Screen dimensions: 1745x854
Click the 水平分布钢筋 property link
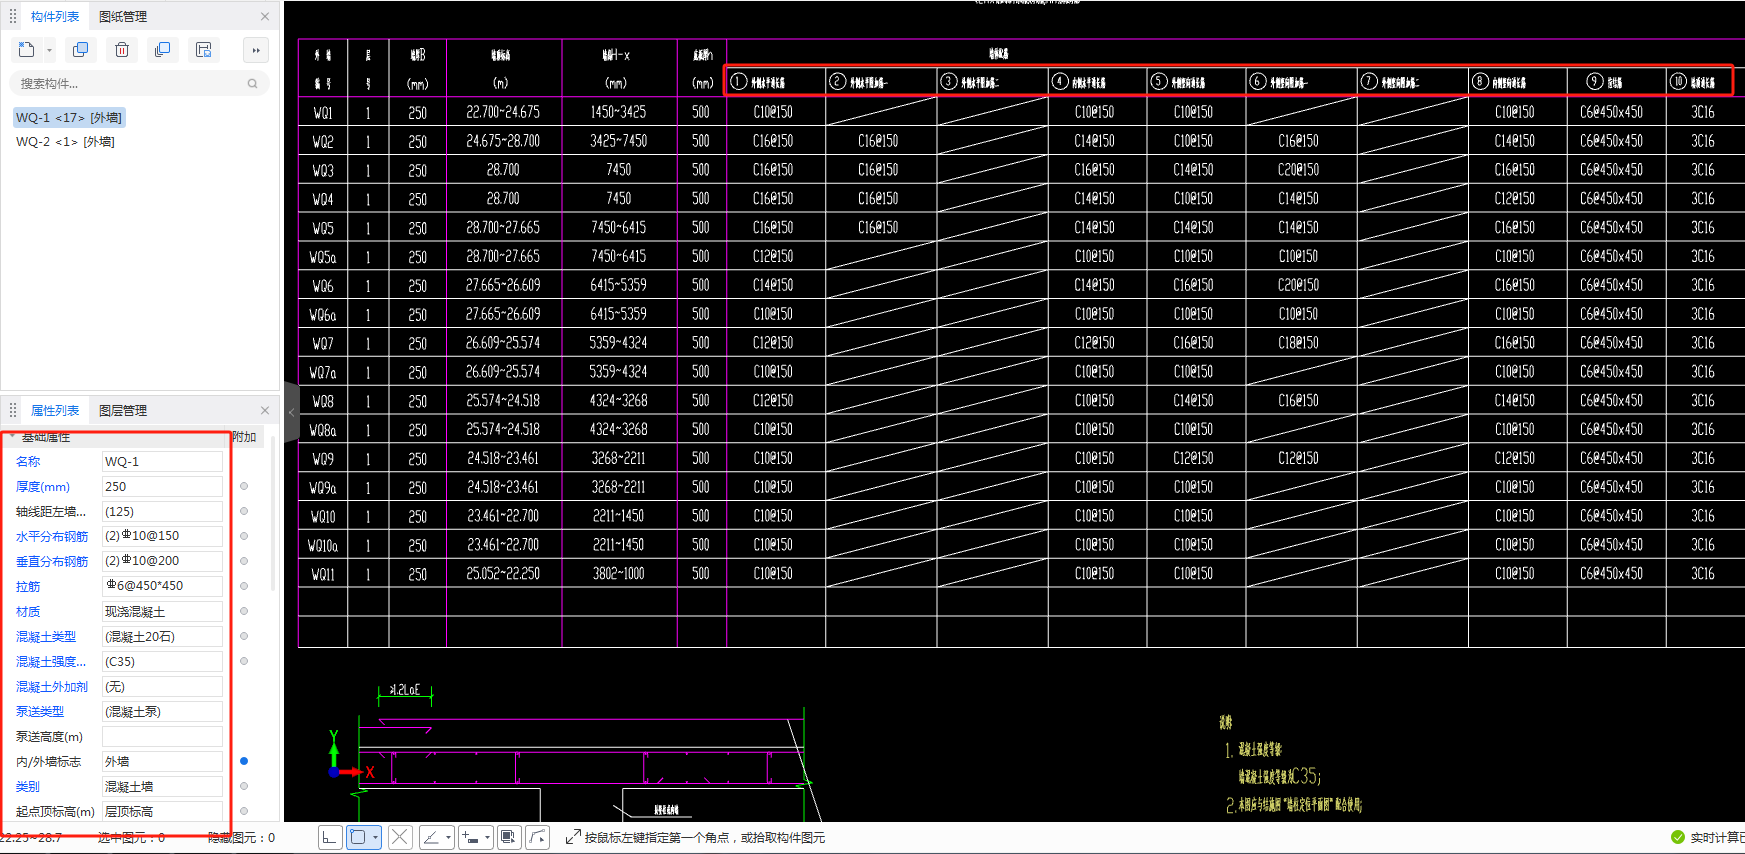point(52,537)
